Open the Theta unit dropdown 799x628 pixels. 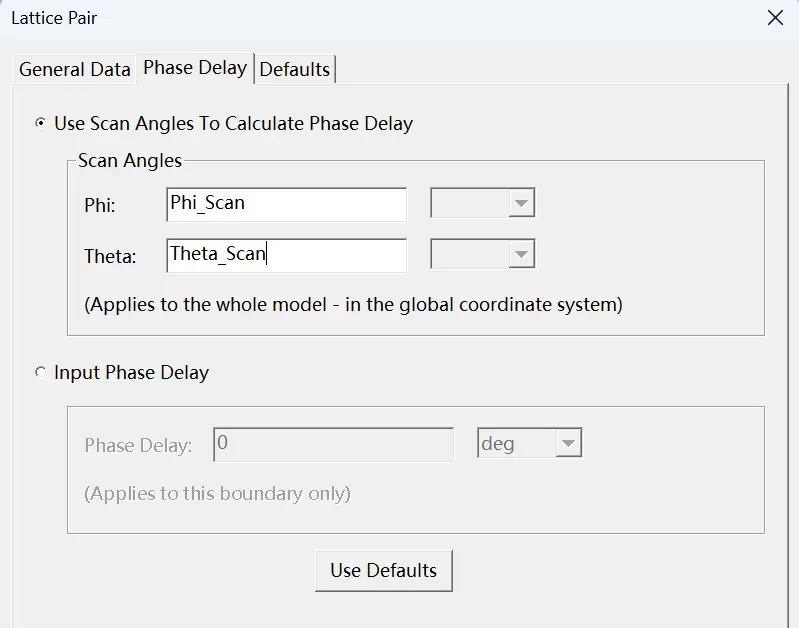[483, 254]
